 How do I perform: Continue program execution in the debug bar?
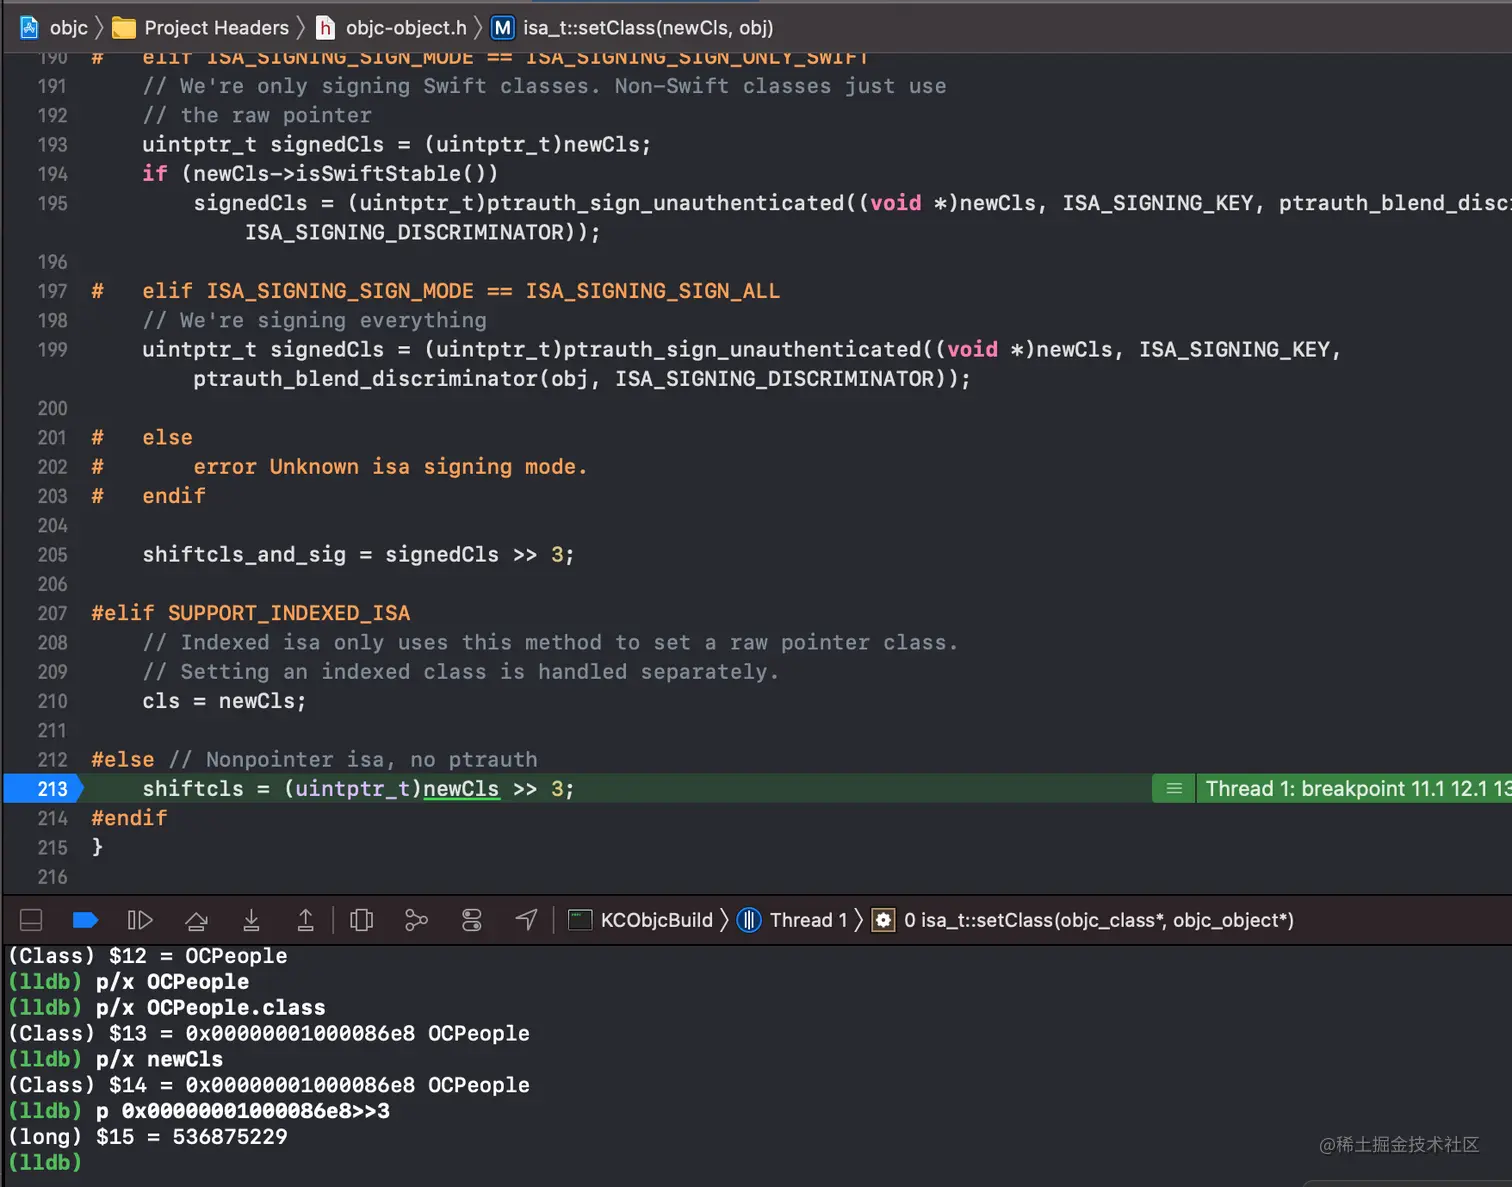pos(140,920)
